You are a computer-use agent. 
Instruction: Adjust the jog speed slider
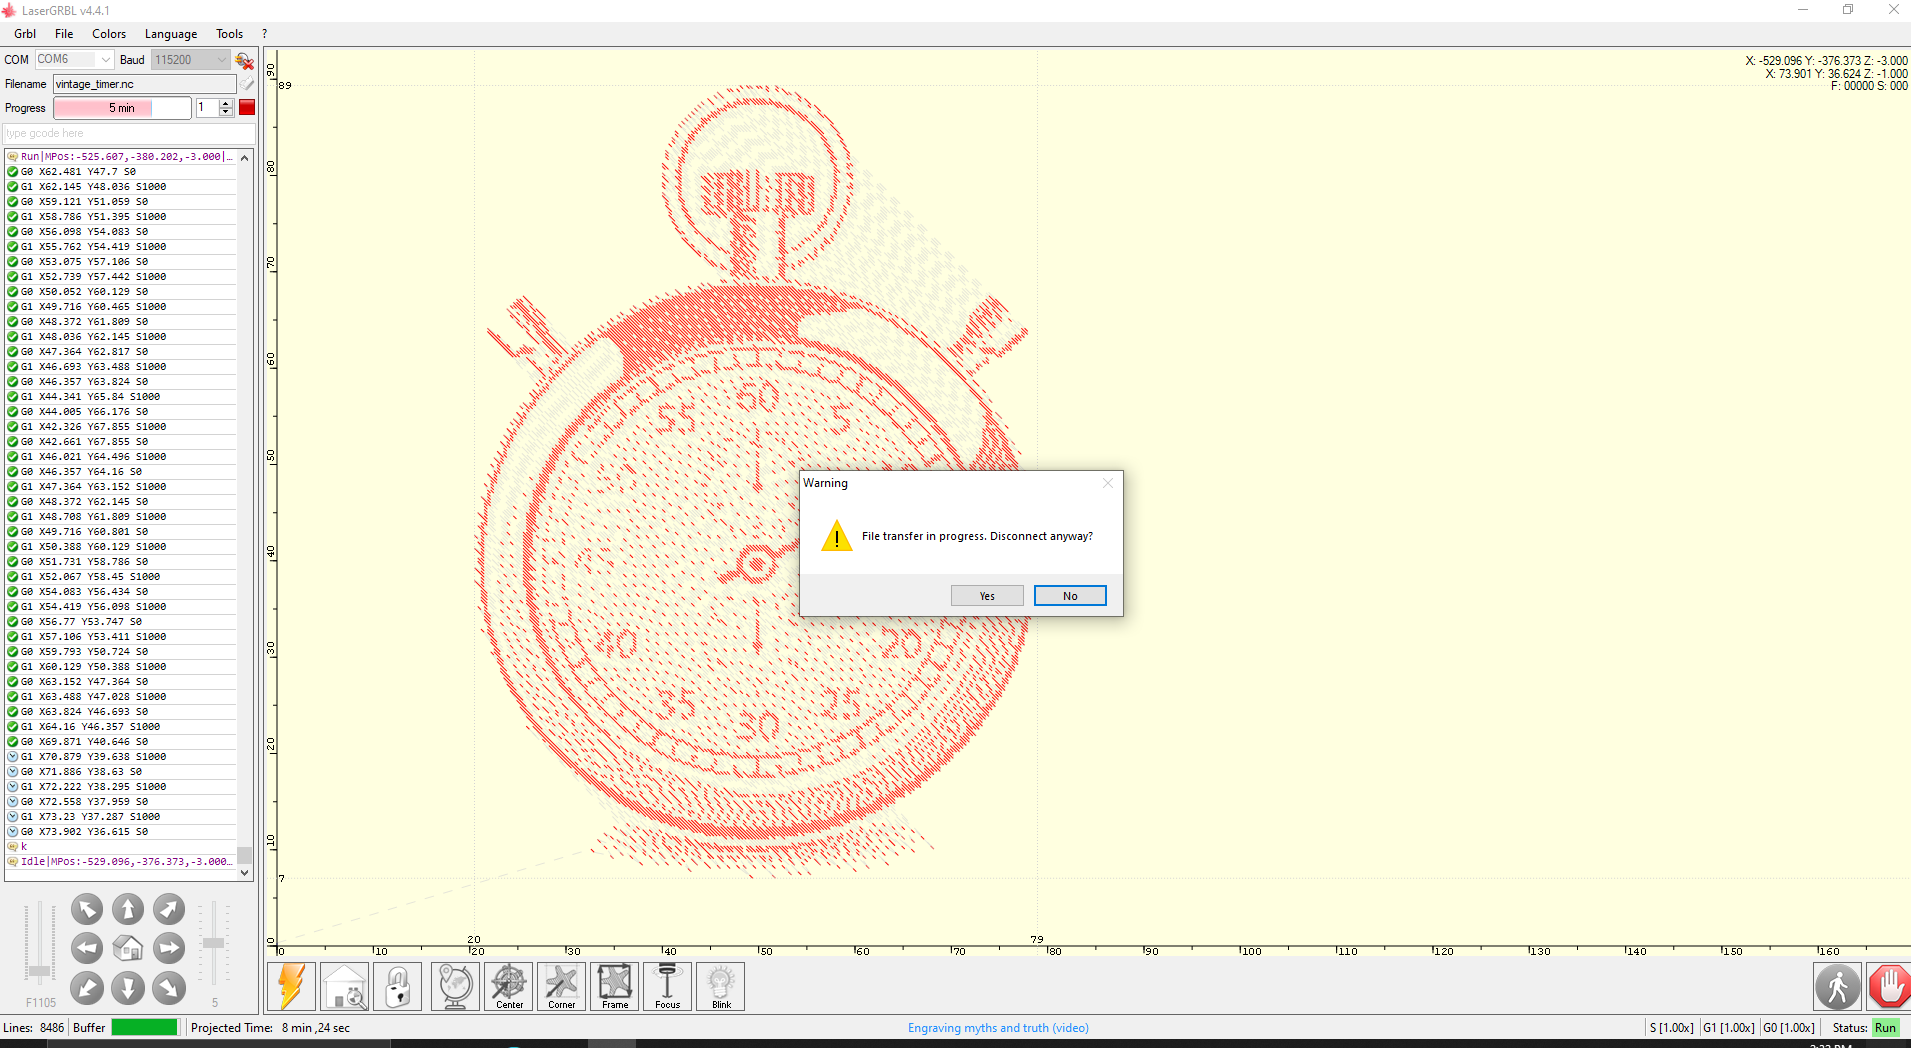click(x=212, y=945)
